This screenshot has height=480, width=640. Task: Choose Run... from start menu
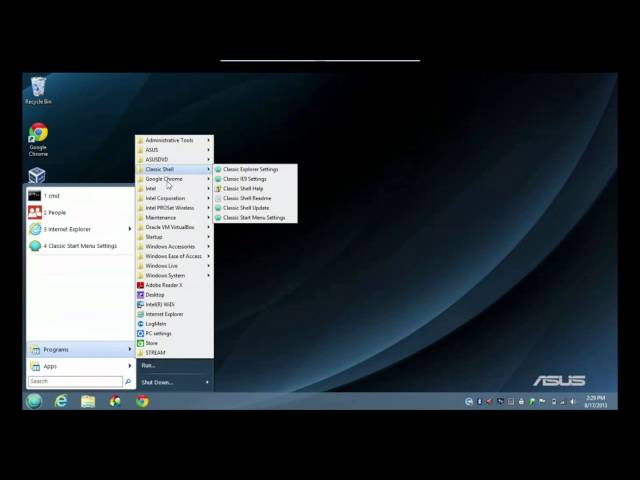coord(174,365)
